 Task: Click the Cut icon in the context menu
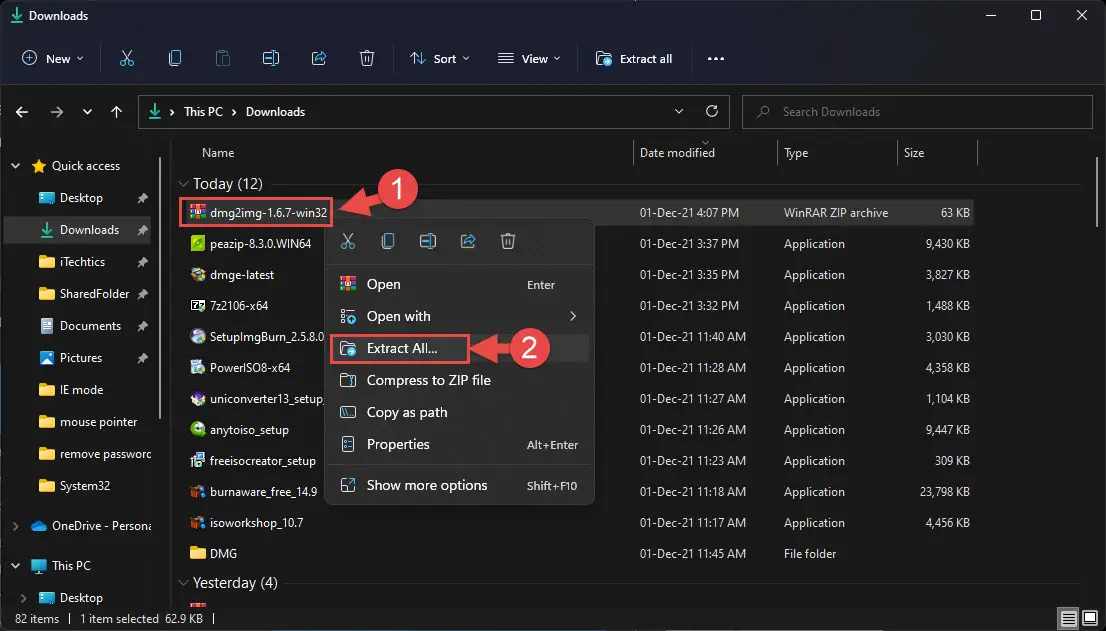coord(348,241)
